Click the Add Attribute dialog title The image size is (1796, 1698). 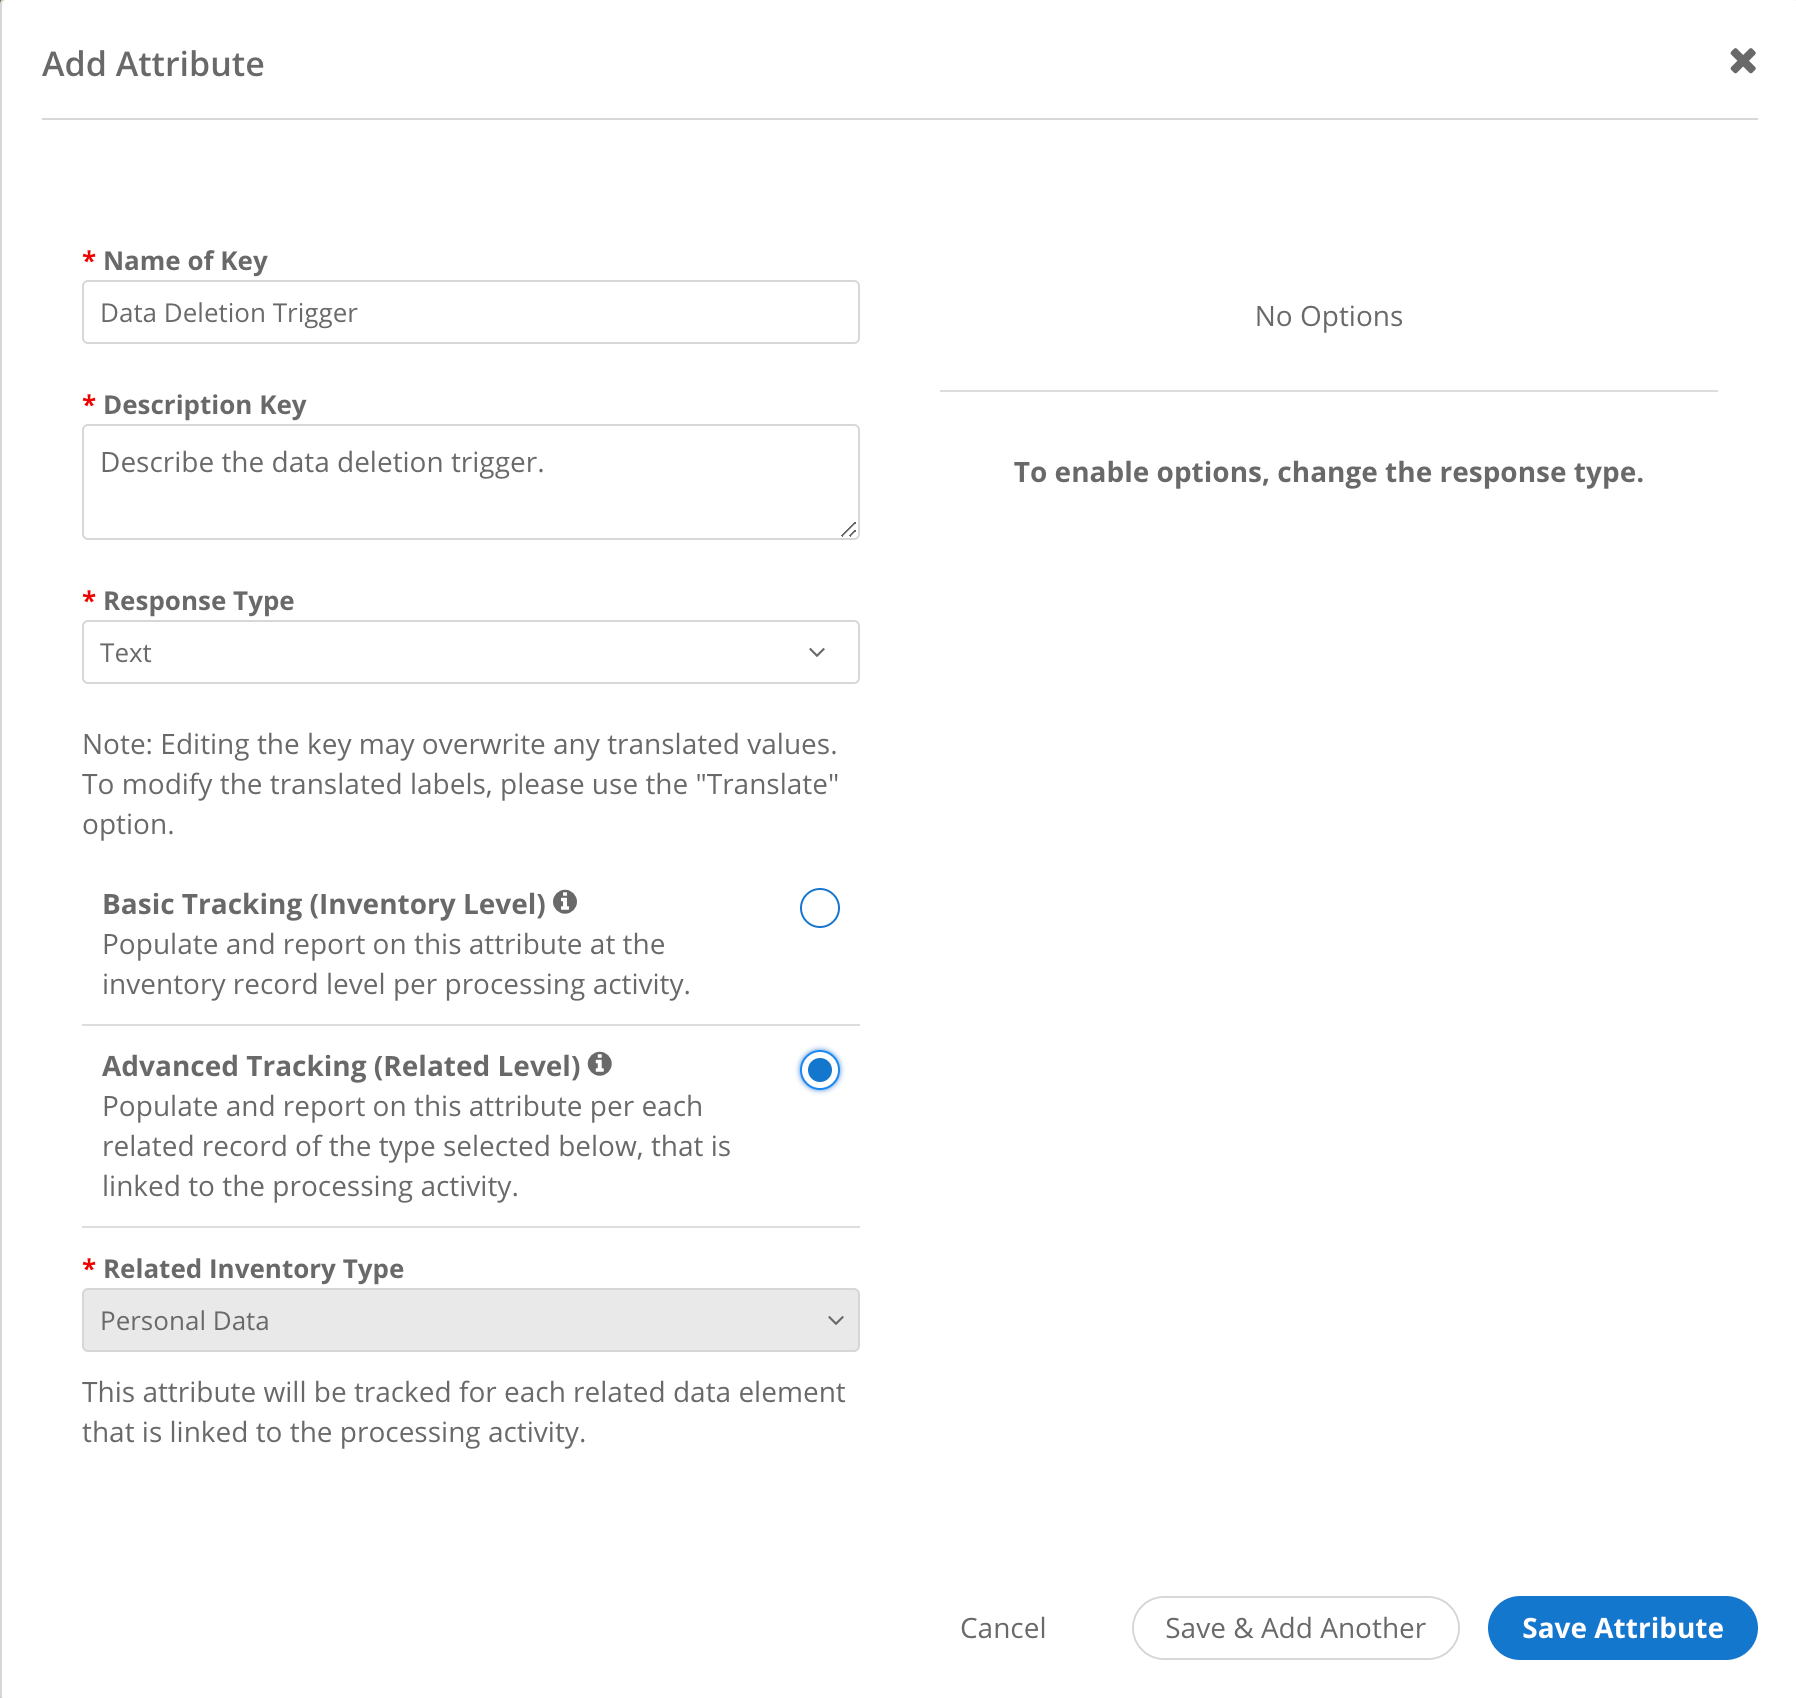[x=152, y=63]
